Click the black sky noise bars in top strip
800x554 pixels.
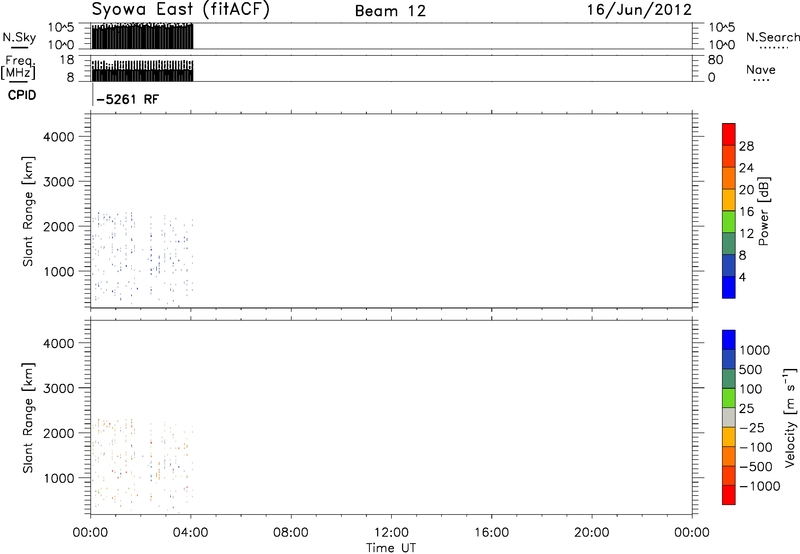point(142,36)
